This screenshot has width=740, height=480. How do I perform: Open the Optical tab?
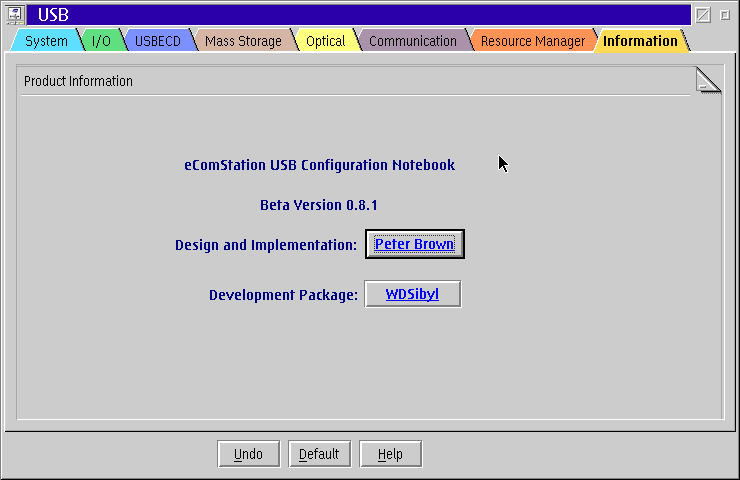coord(326,41)
